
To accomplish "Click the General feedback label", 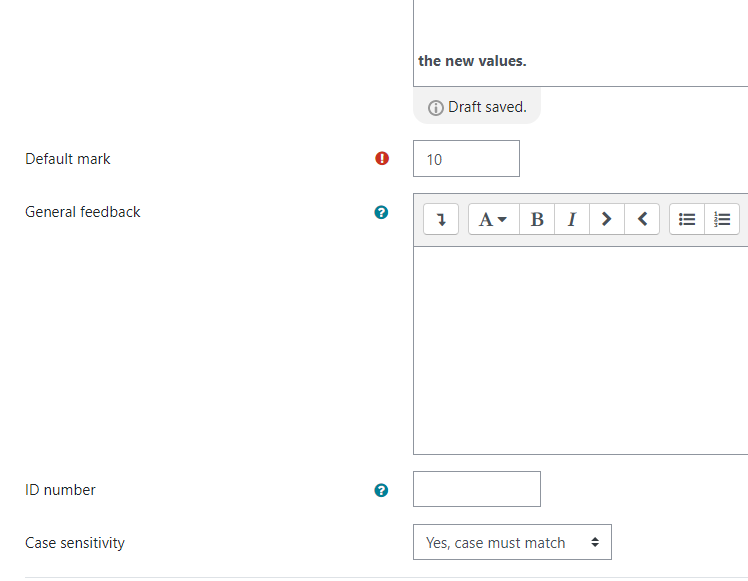I will pos(83,212).
